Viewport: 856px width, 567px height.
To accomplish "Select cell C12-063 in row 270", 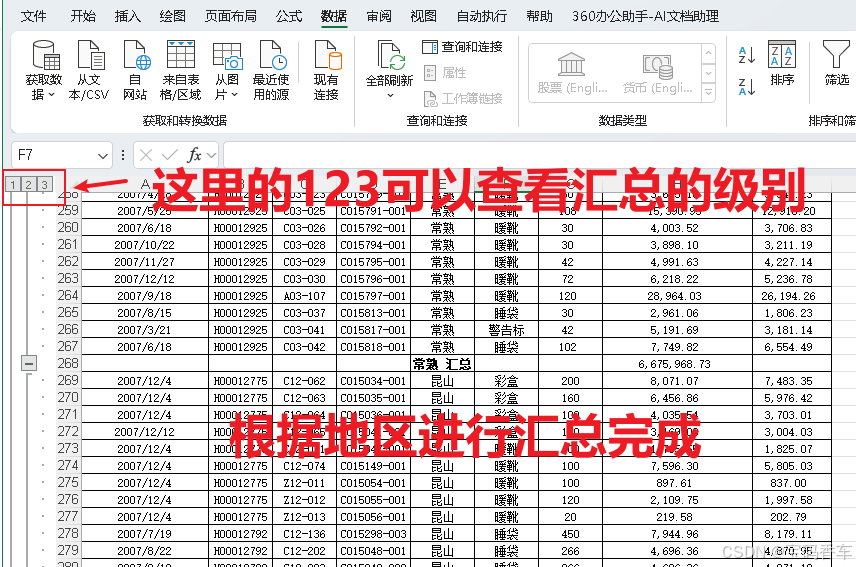I will (304, 398).
